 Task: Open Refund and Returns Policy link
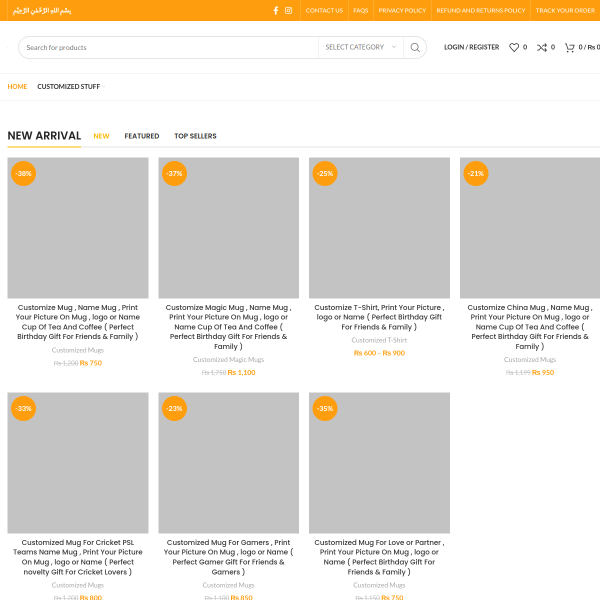pos(481,10)
